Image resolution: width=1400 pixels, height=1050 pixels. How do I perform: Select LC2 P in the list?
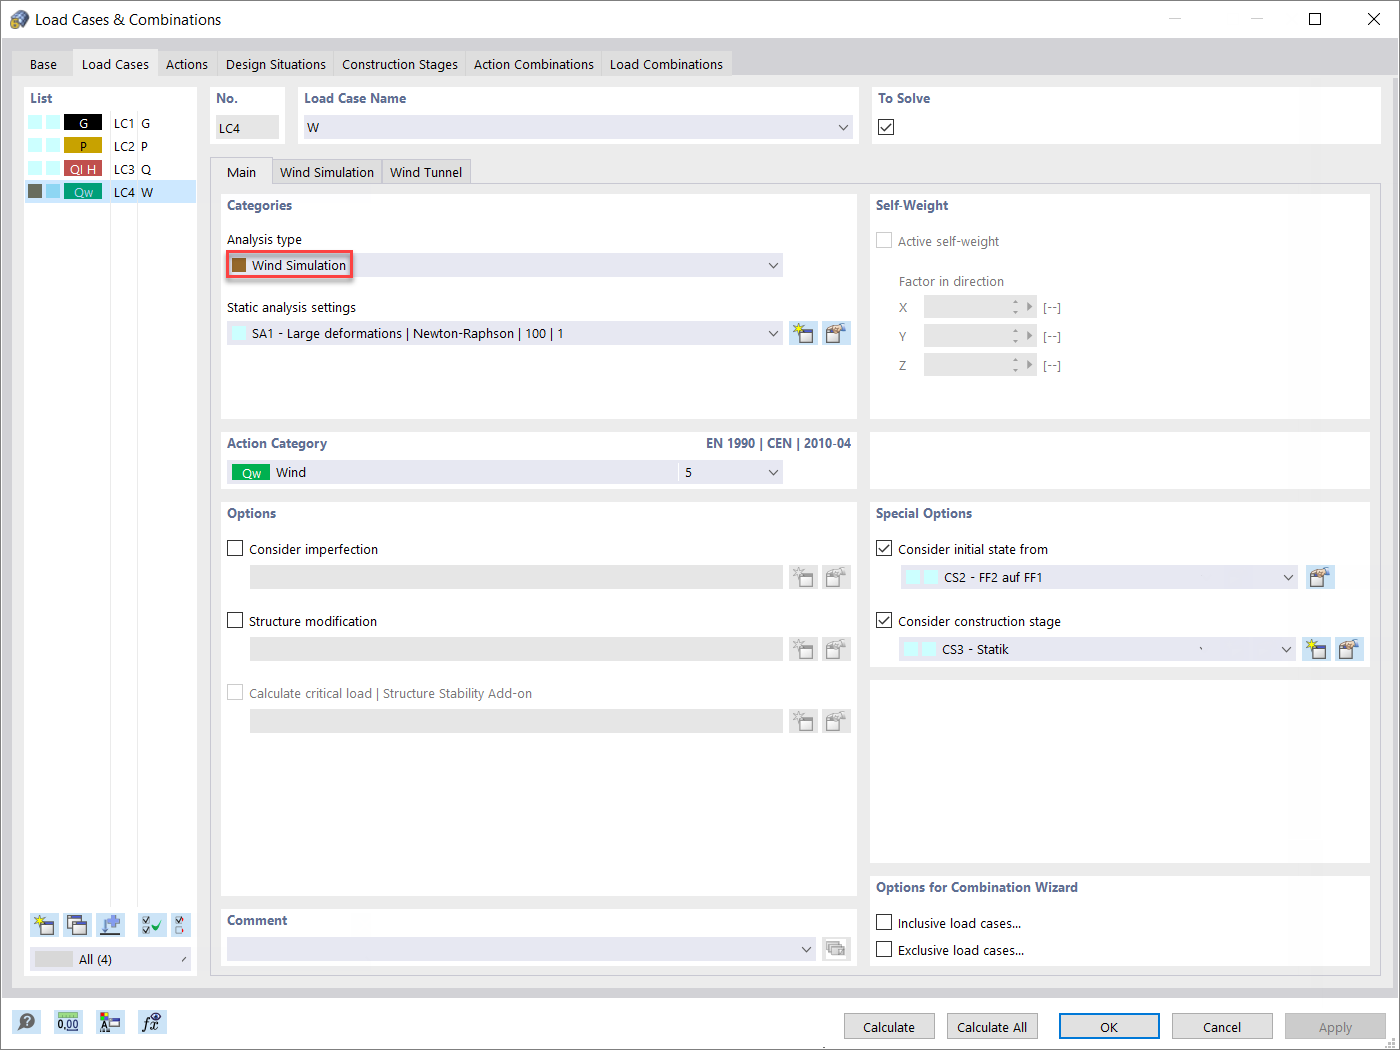(110, 146)
